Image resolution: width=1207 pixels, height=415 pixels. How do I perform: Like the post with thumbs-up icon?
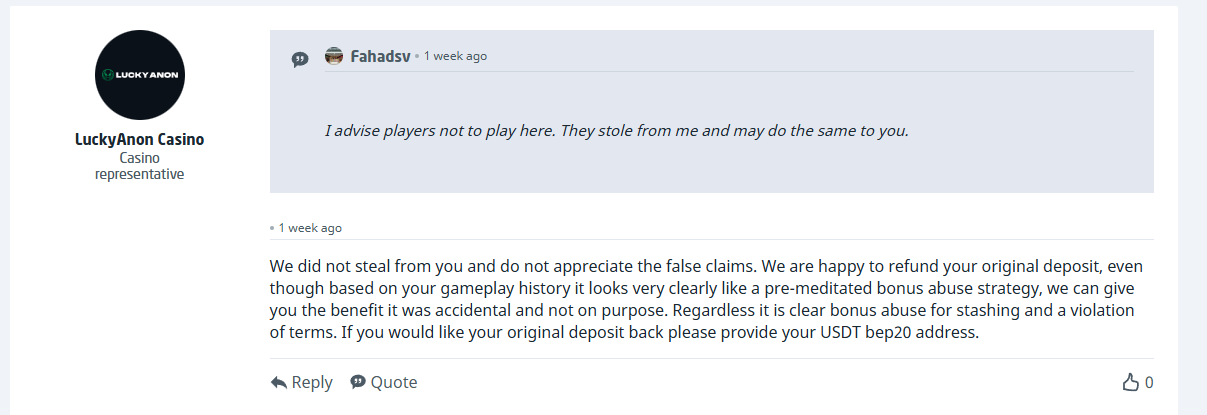(x=1131, y=382)
